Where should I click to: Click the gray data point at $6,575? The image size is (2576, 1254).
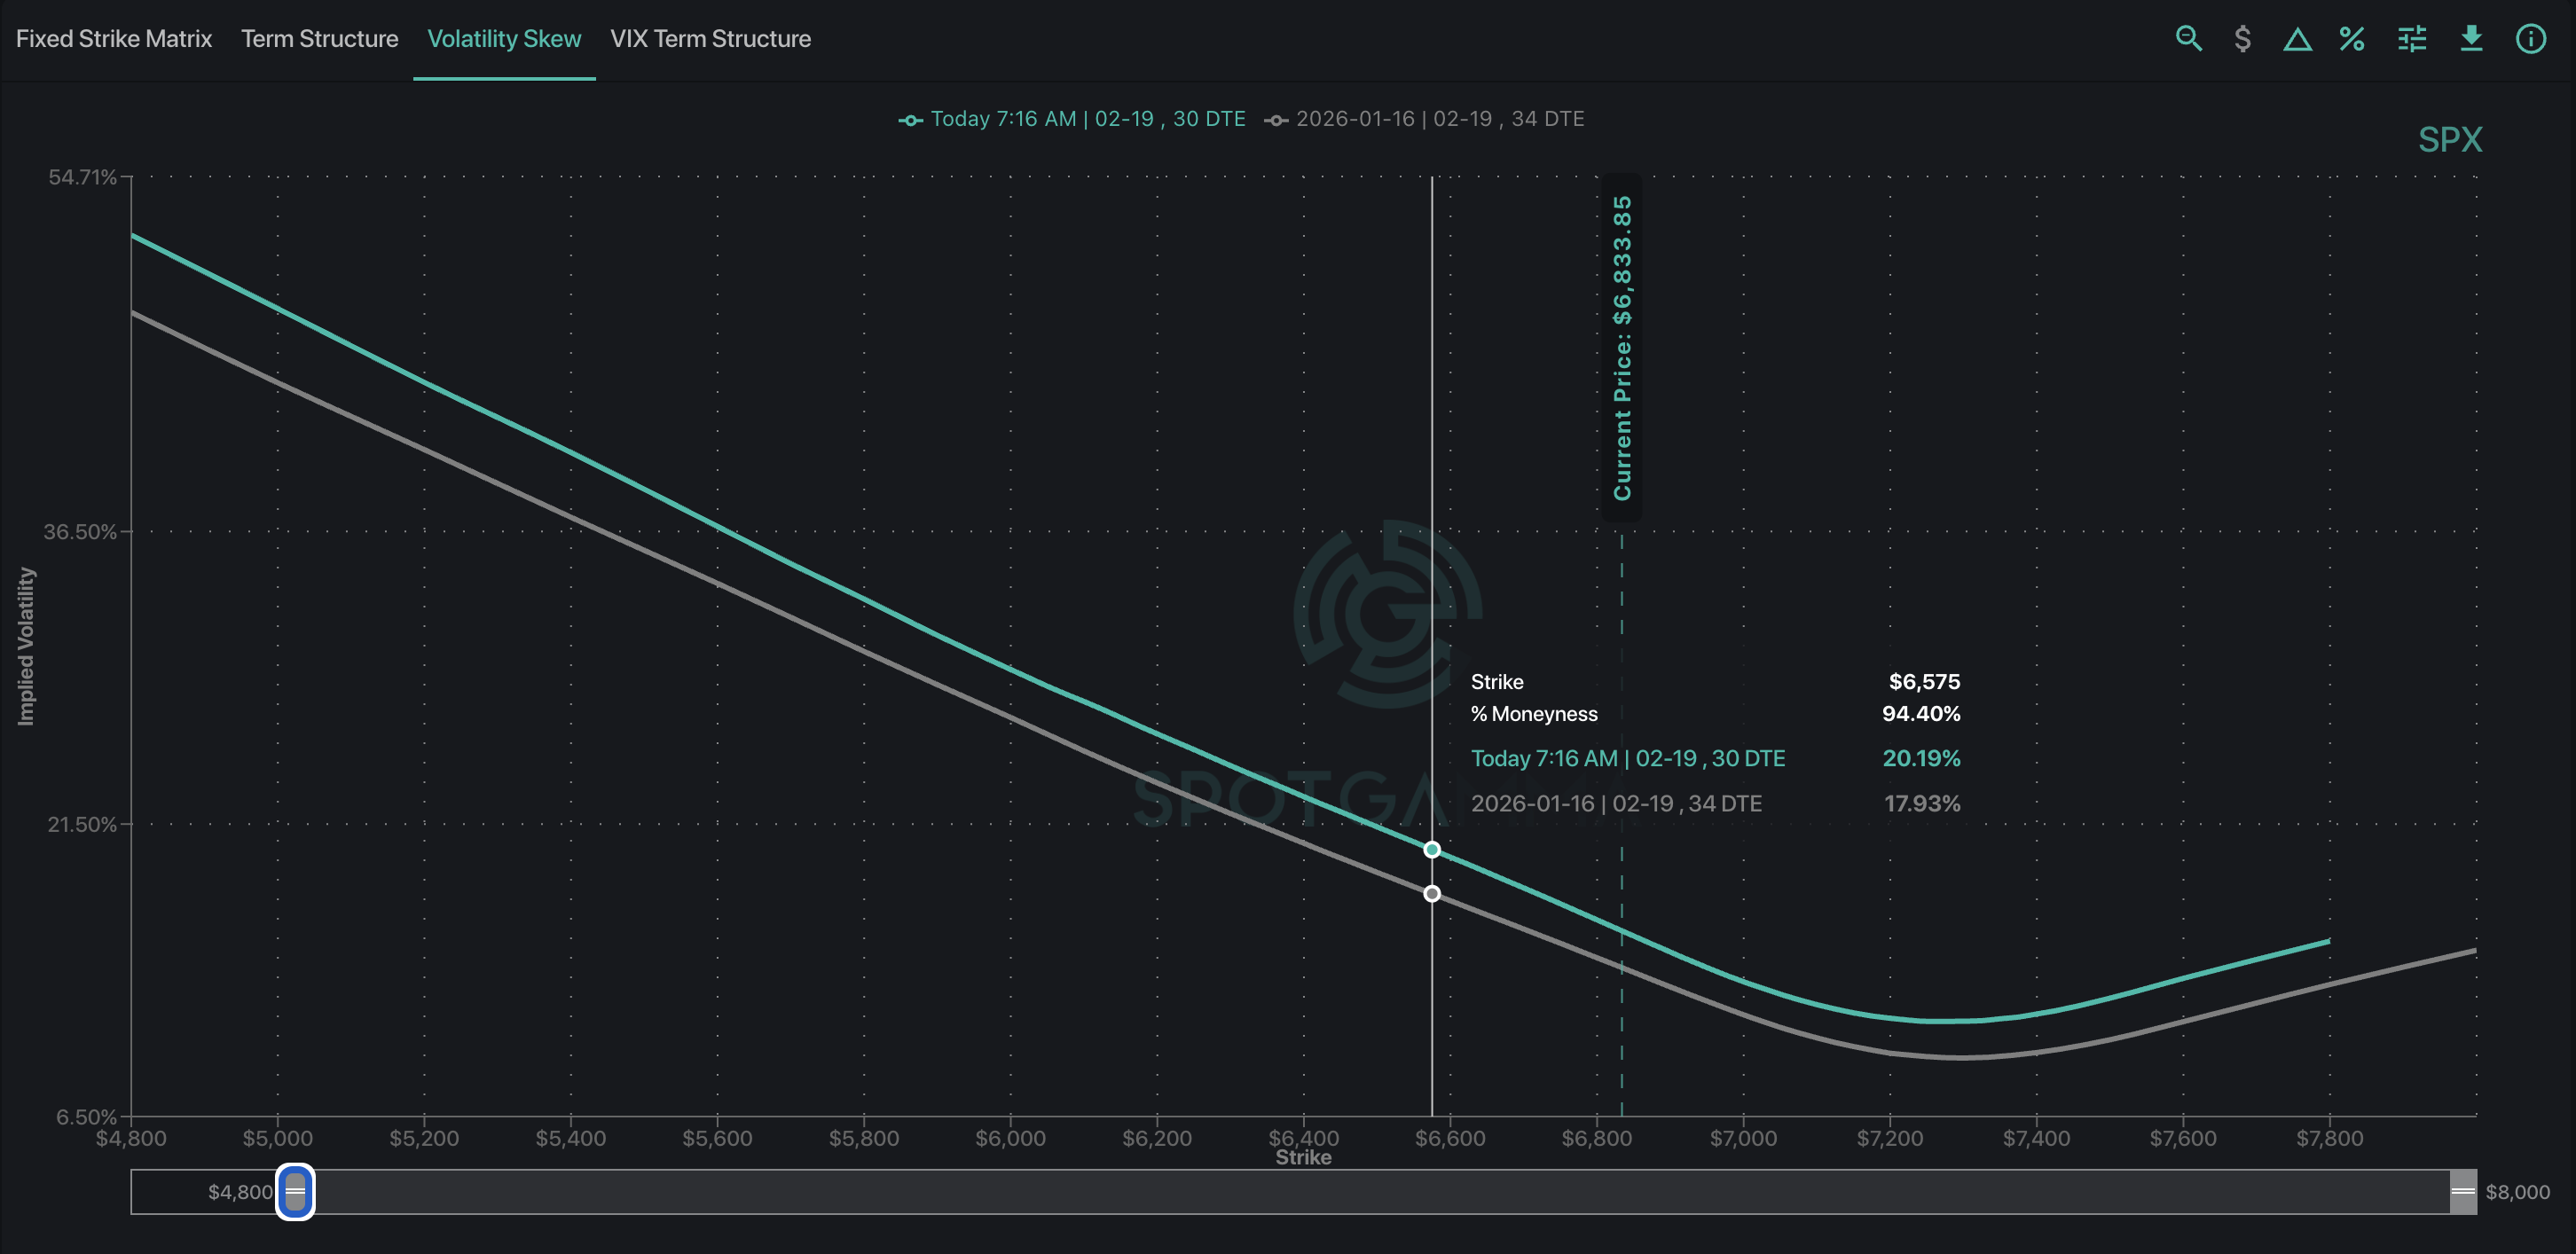point(1432,893)
